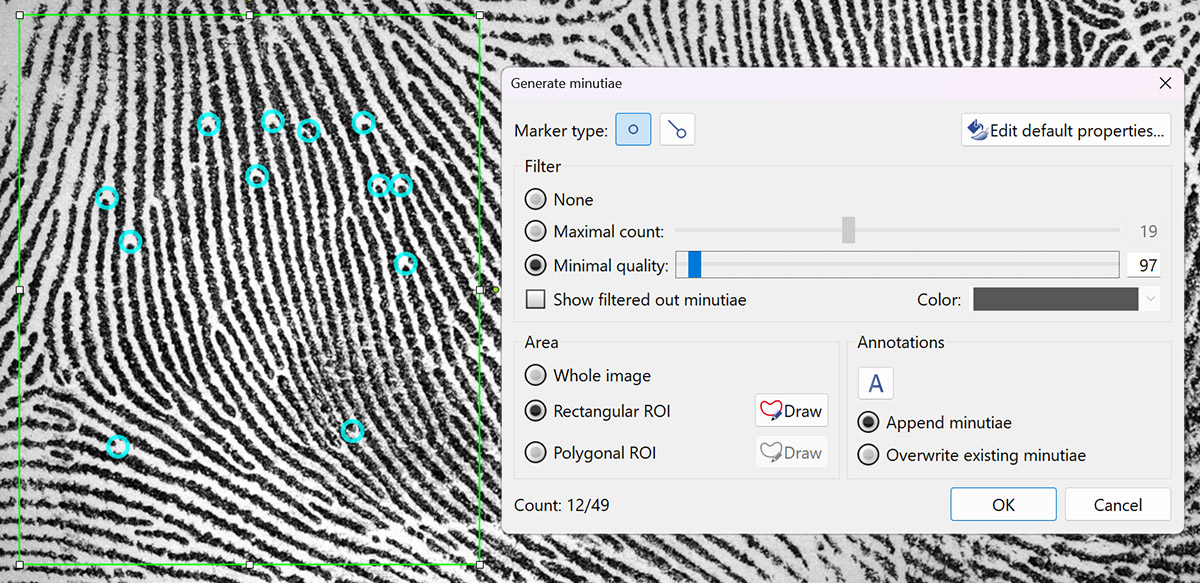Image resolution: width=1200 pixels, height=583 pixels.
Task: Close the Generate minutiae dialog
Action: tap(1165, 83)
